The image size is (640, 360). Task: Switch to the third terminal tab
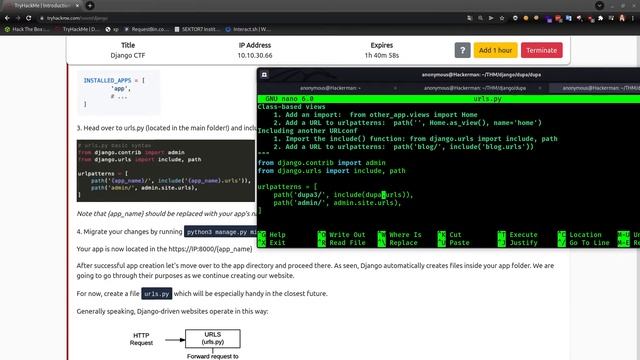[595, 88]
